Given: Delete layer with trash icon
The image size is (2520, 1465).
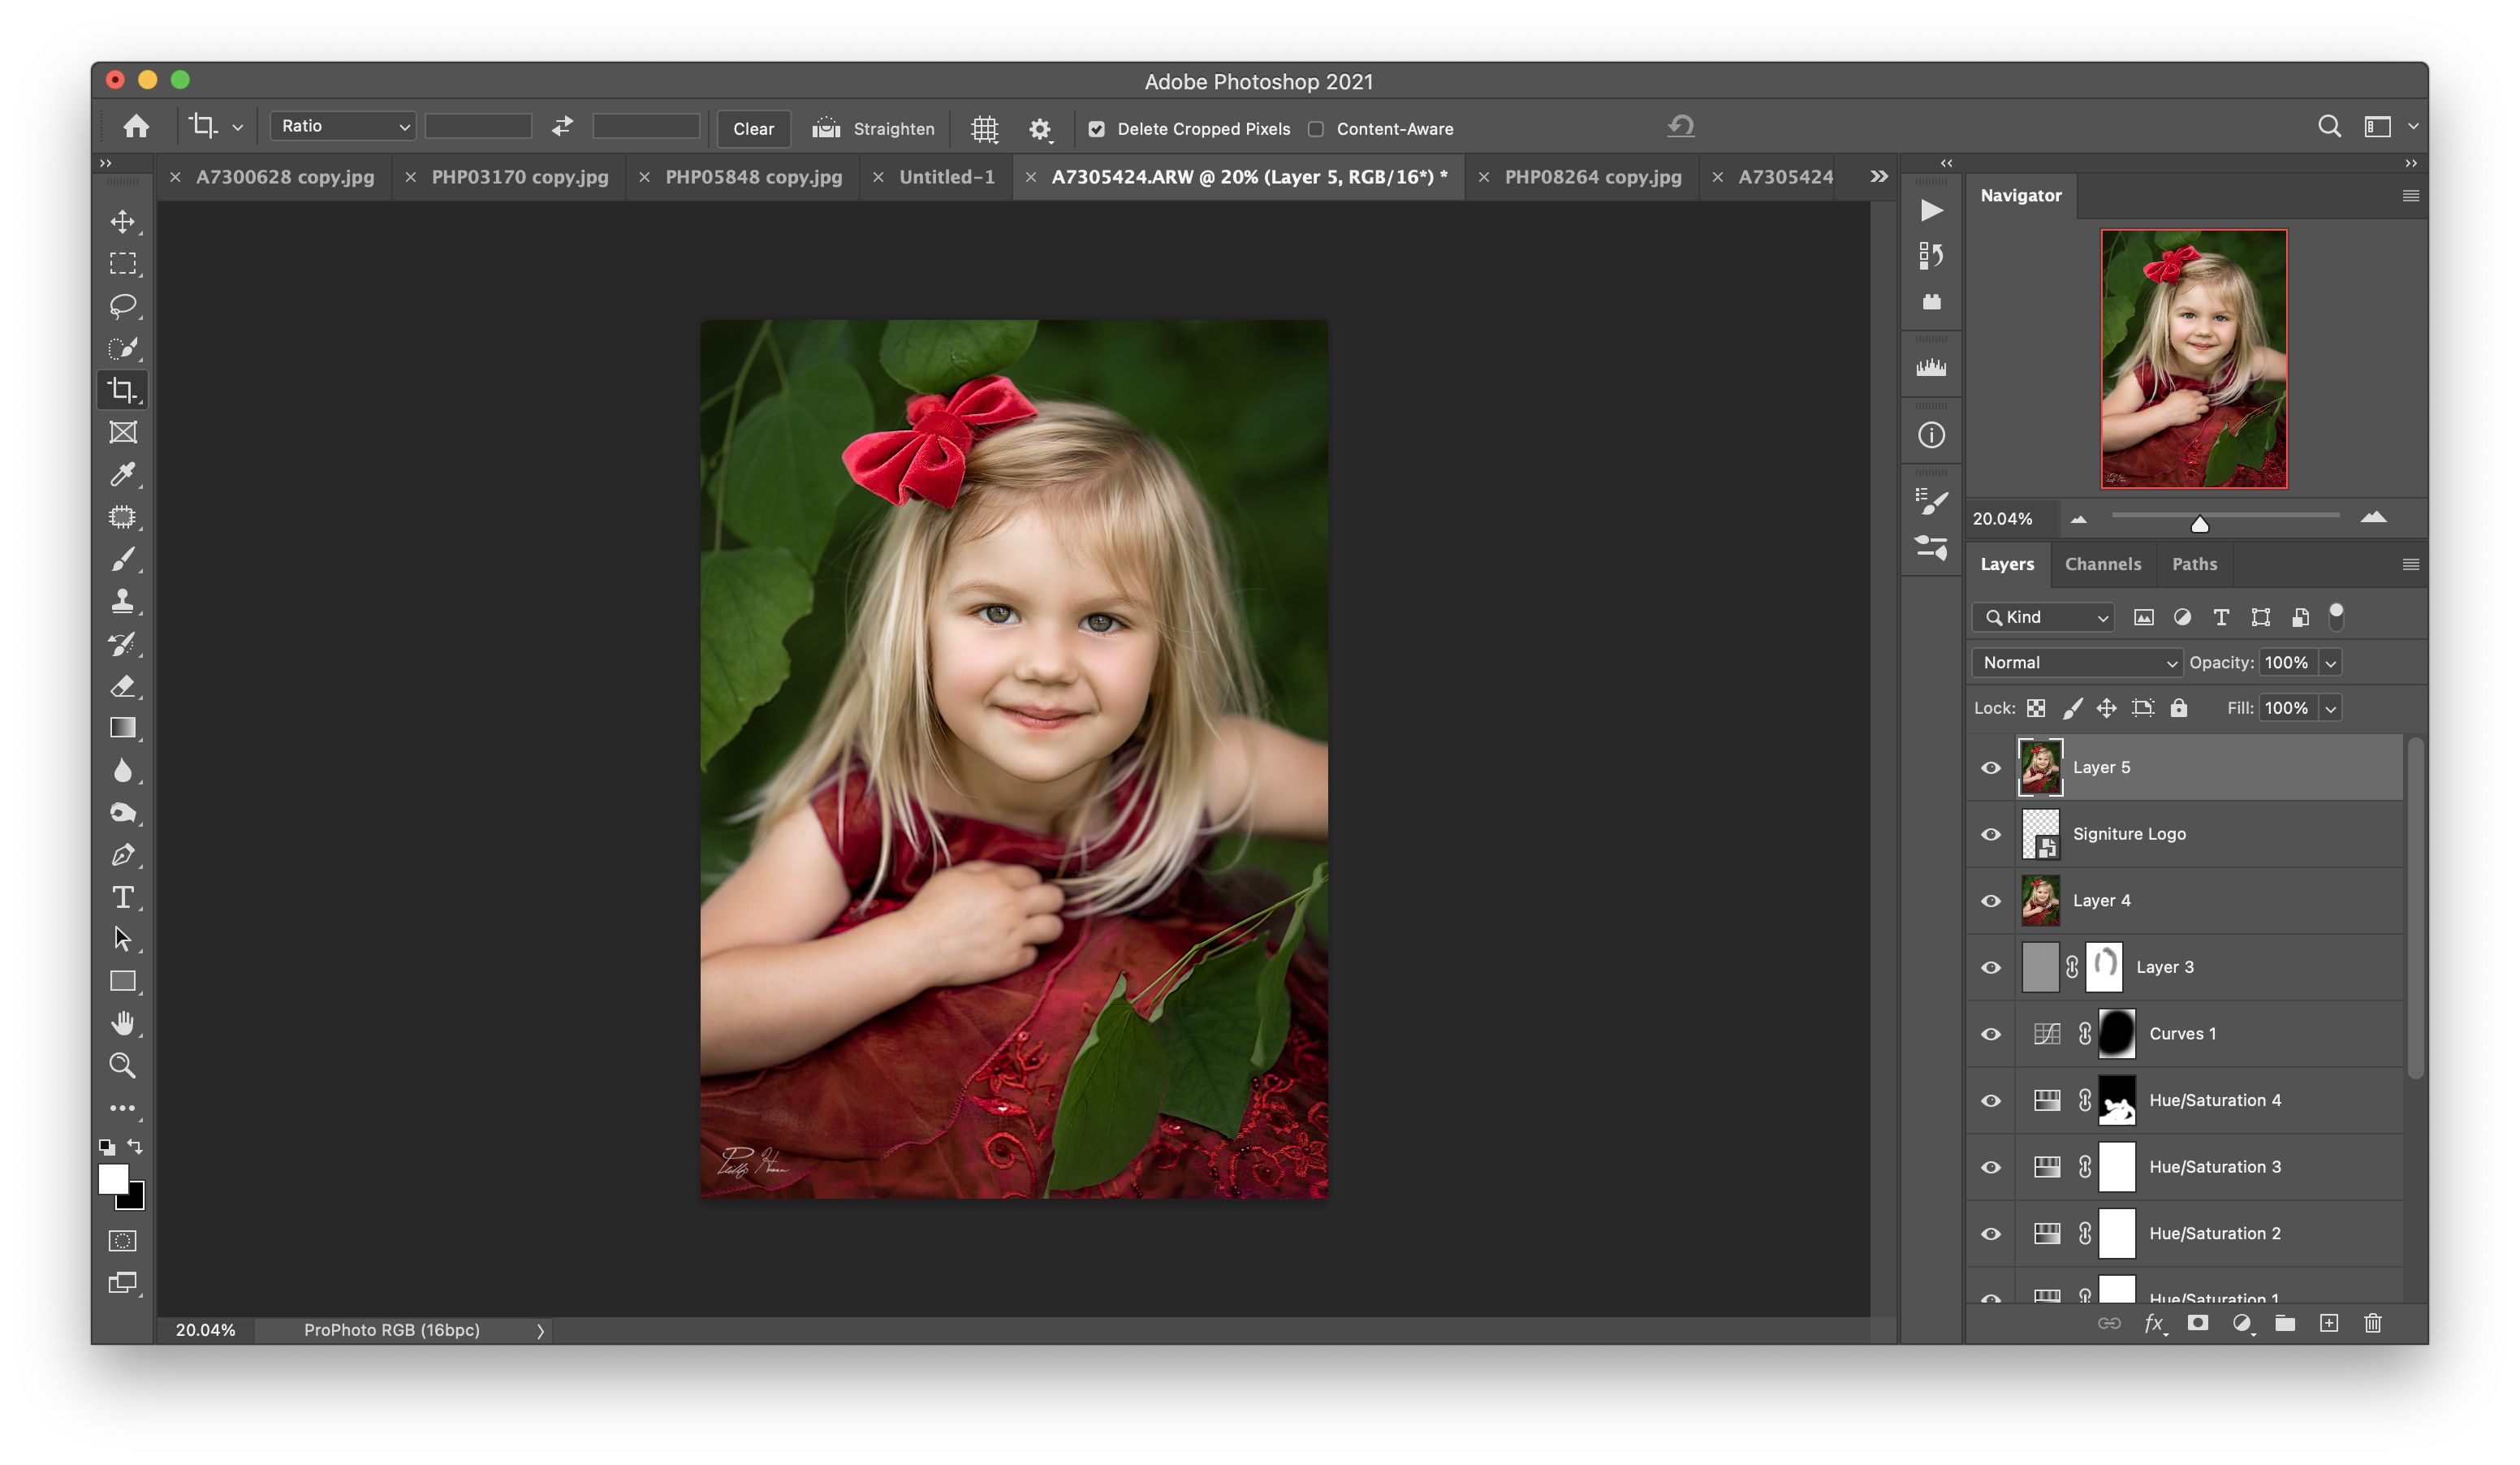Looking at the screenshot, I should point(2373,1323).
